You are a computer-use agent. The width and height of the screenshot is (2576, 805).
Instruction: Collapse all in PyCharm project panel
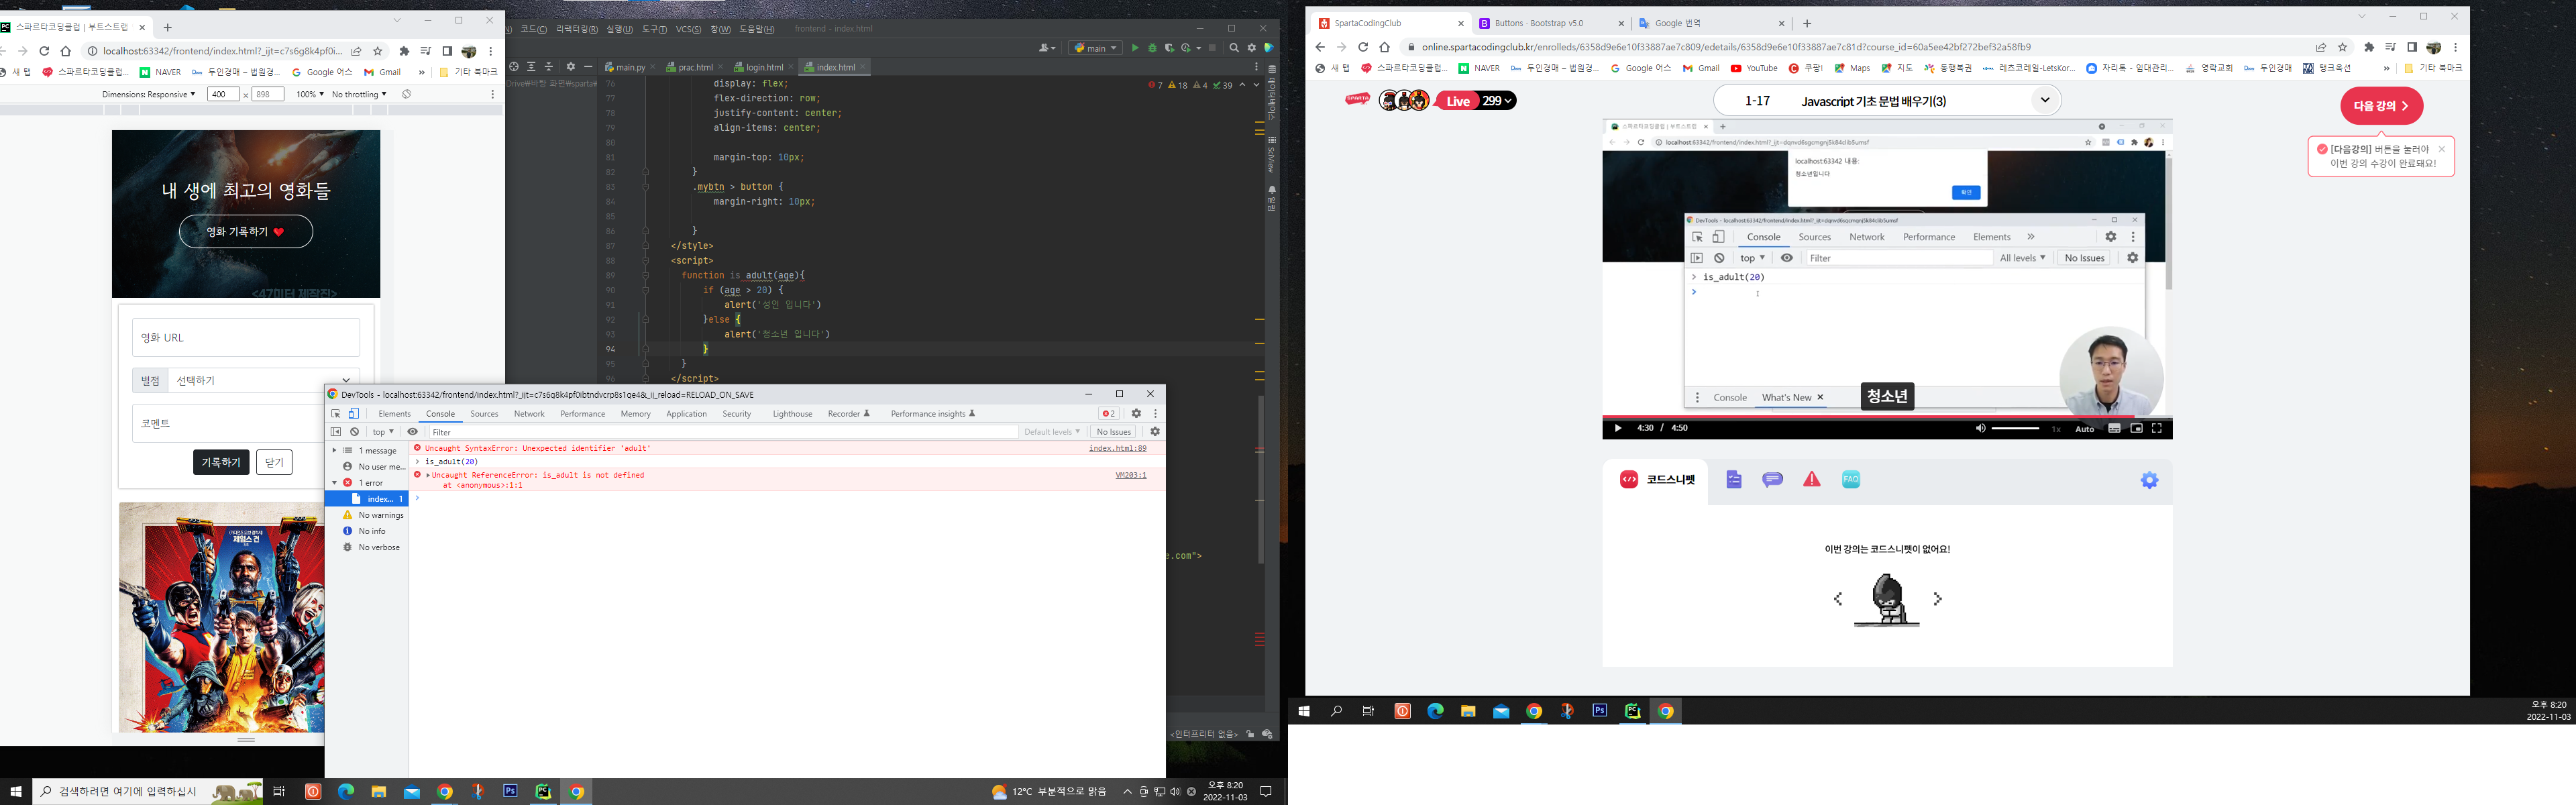(x=548, y=67)
